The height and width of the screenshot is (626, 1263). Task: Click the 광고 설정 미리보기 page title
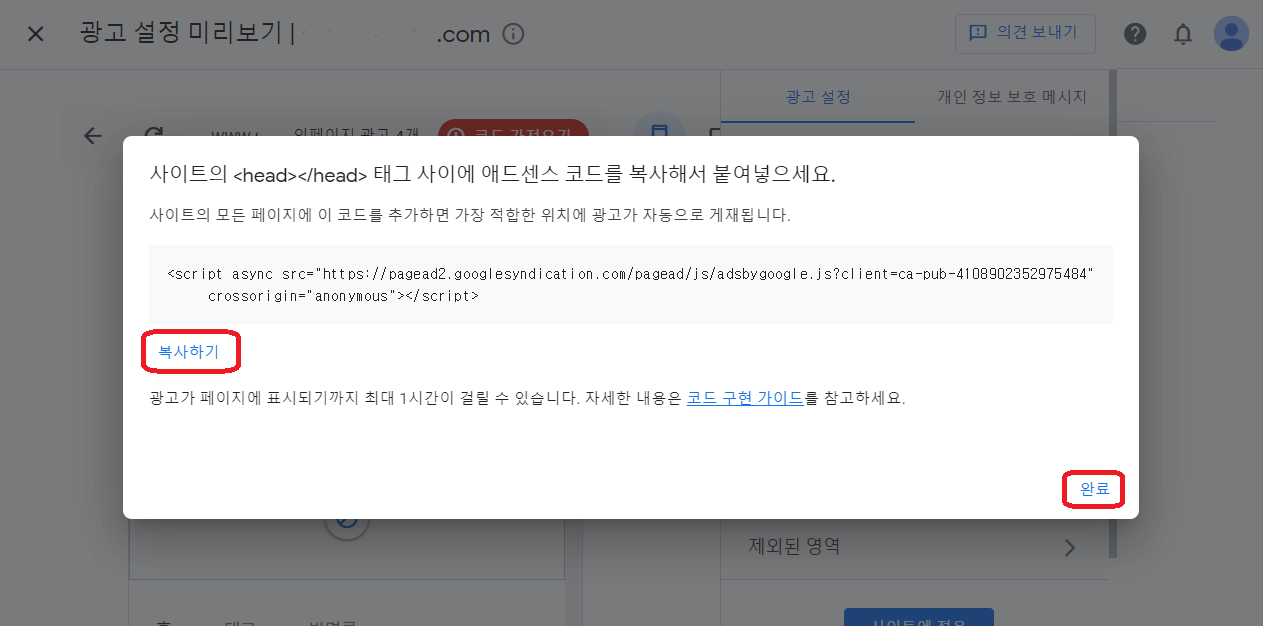point(181,34)
